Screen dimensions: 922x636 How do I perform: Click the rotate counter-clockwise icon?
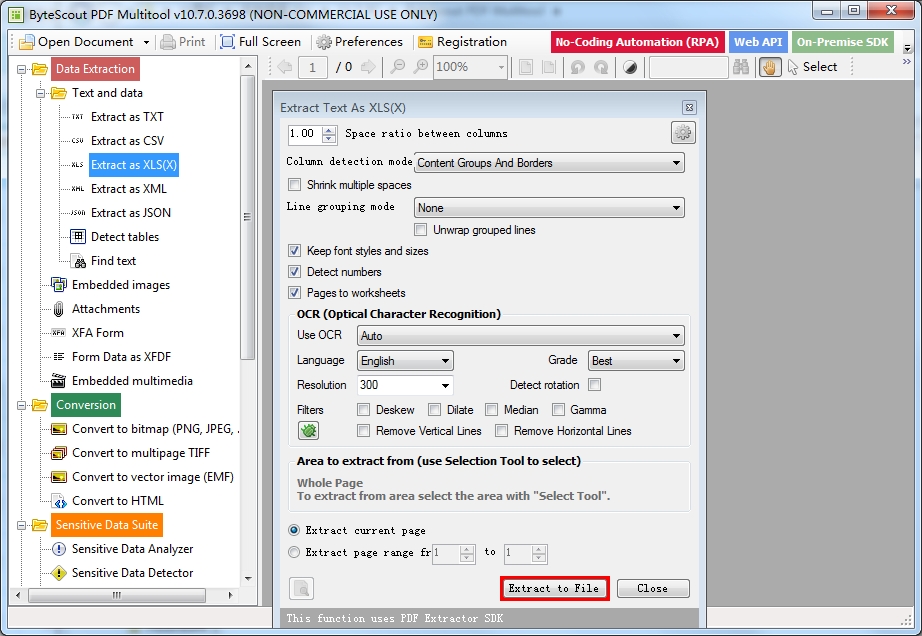pyautogui.click(x=577, y=67)
